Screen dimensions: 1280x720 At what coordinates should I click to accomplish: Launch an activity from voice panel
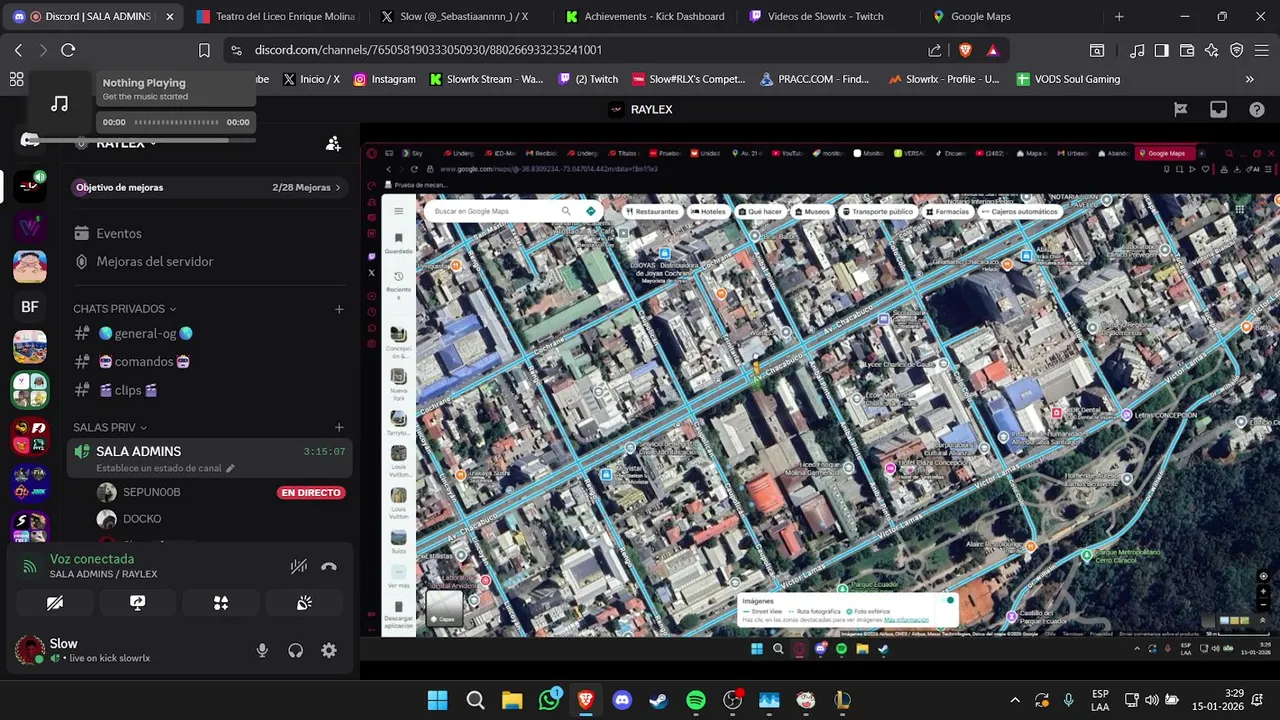point(221,603)
